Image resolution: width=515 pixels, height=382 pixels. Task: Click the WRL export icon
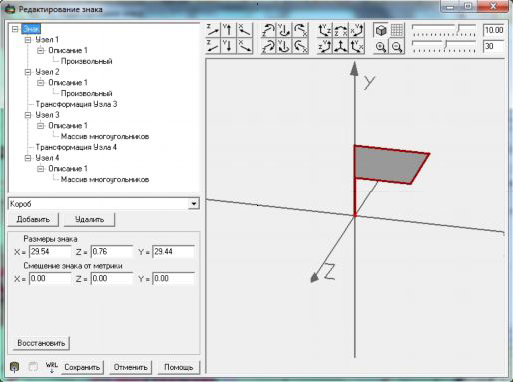tap(51, 367)
